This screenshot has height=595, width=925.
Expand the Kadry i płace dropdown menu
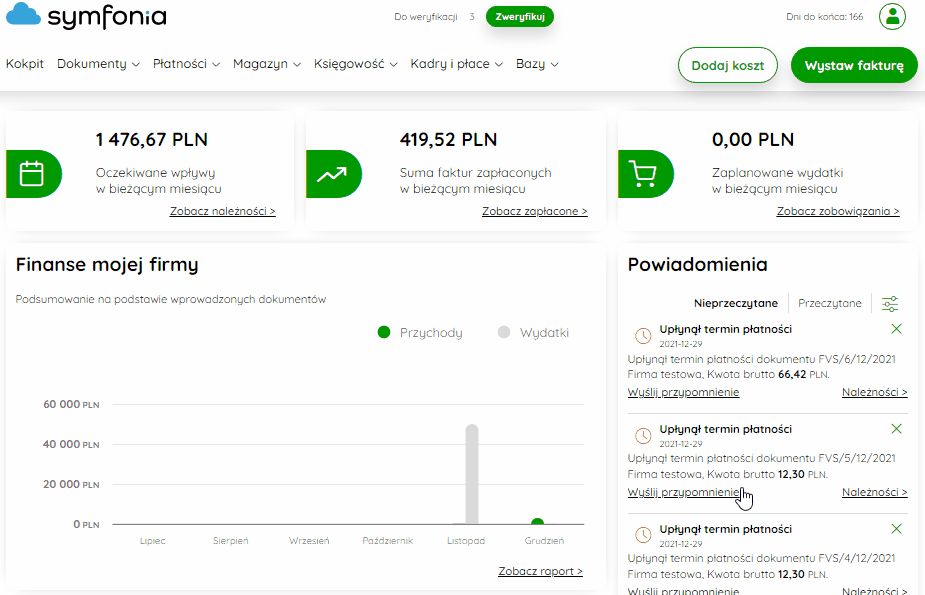[x=457, y=64]
